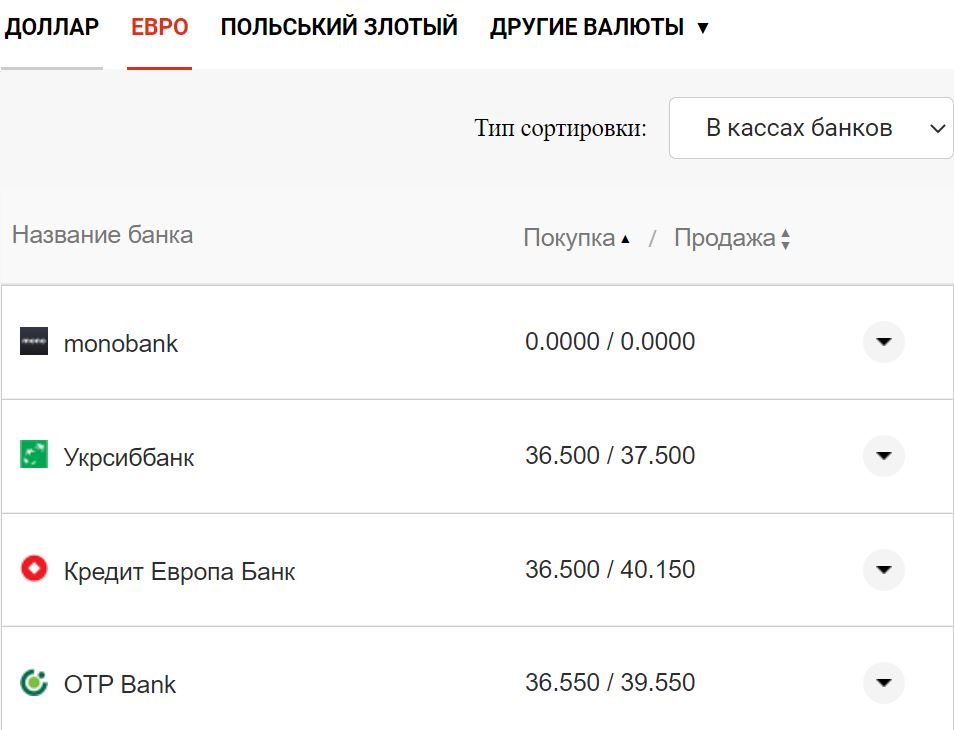Expand the OTP Bank row details

(x=884, y=684)
